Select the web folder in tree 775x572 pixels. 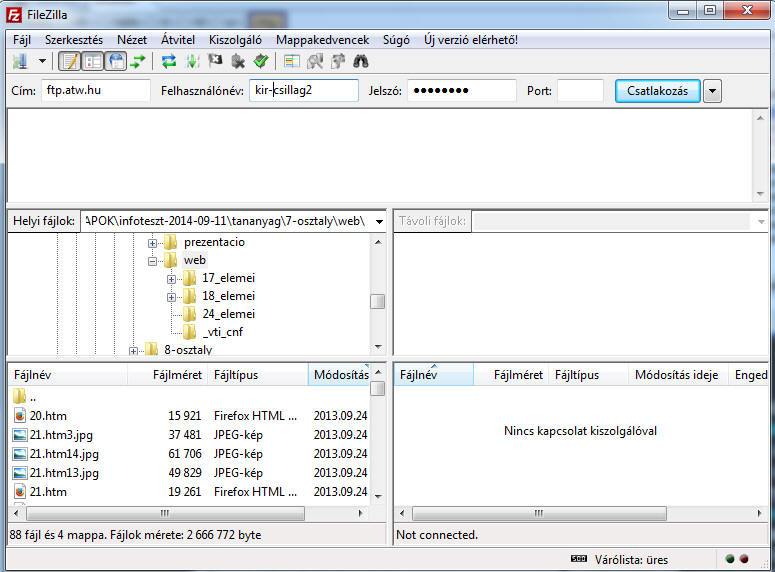tap(195, 260)
